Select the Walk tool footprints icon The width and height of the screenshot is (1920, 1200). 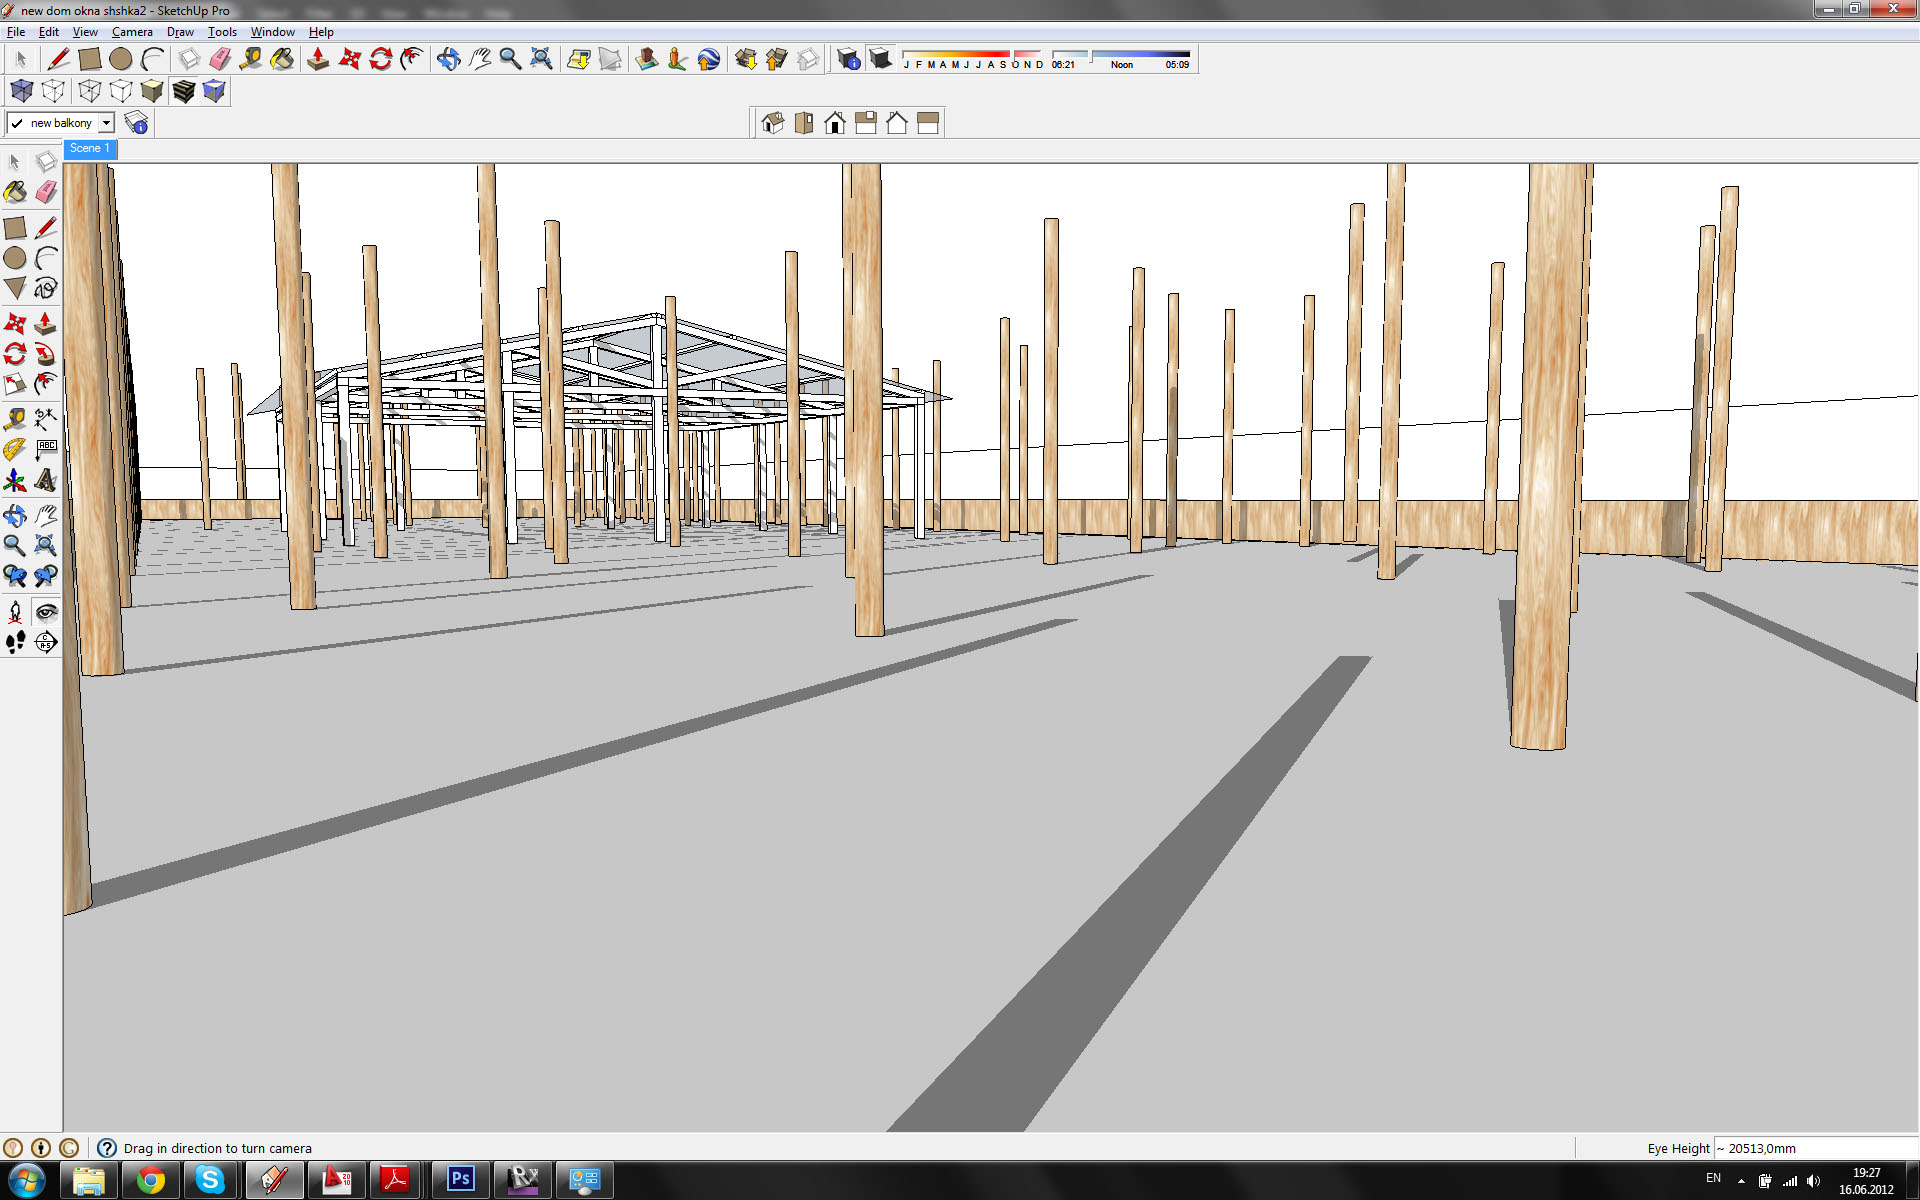pos(15,642)
